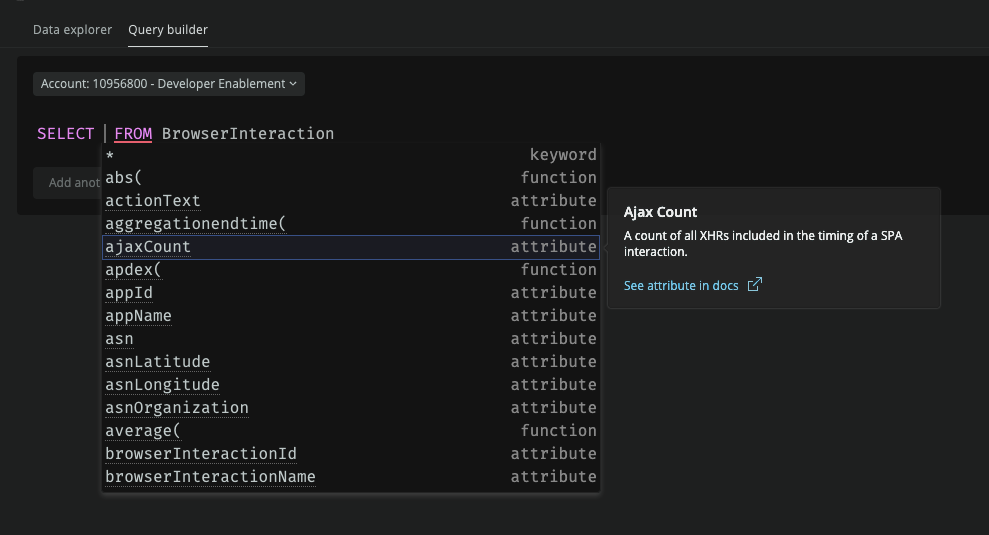Click the FROM keyword in the query
Image resolution: width=989 pixels, height=535 pixels.
133,134
